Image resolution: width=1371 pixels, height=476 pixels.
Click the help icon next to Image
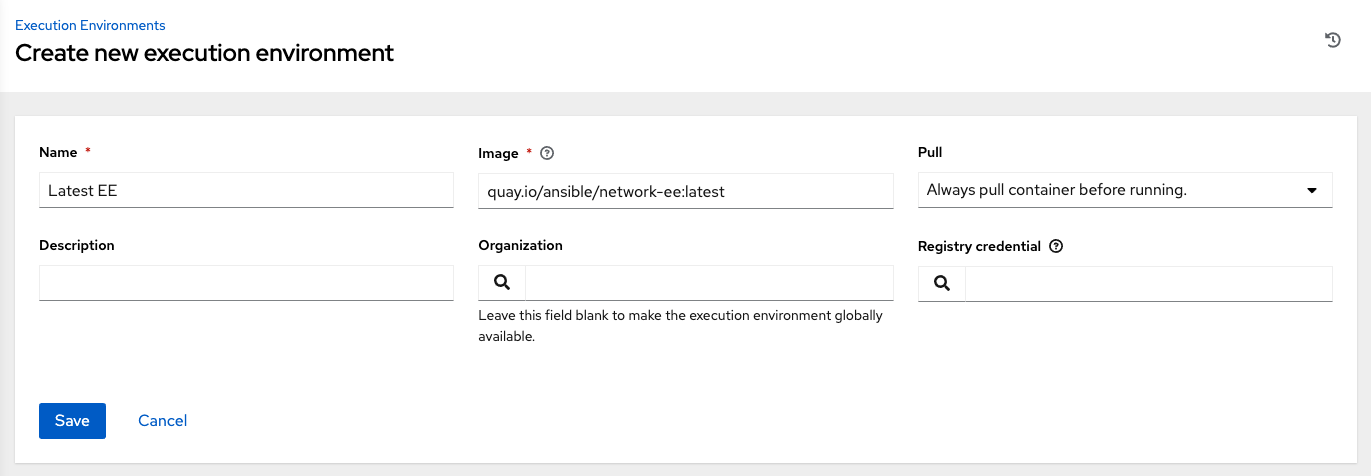[x=546, y=153]
